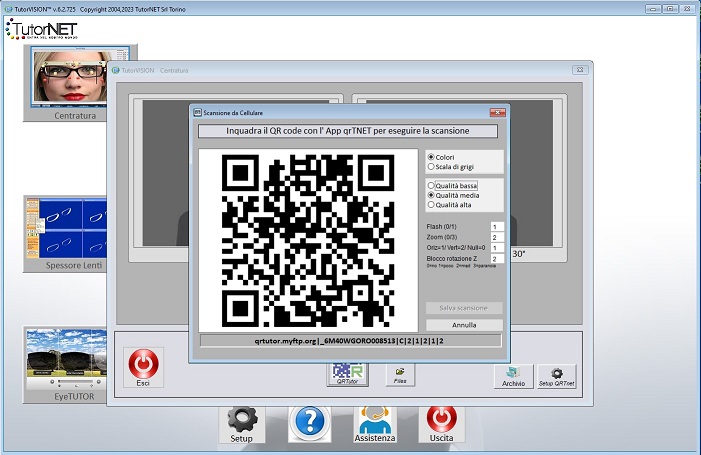Click the QR code image
The width and height of the screenshot is (701, 455).
click(308, 240)
